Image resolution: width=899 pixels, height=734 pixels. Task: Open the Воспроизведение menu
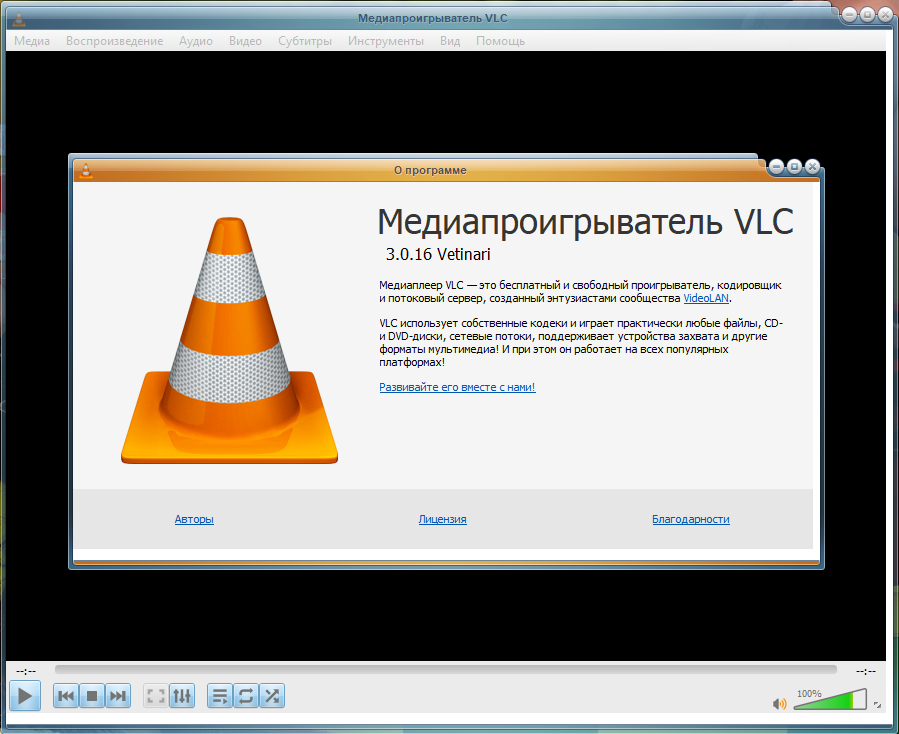(x=114, y=41)
